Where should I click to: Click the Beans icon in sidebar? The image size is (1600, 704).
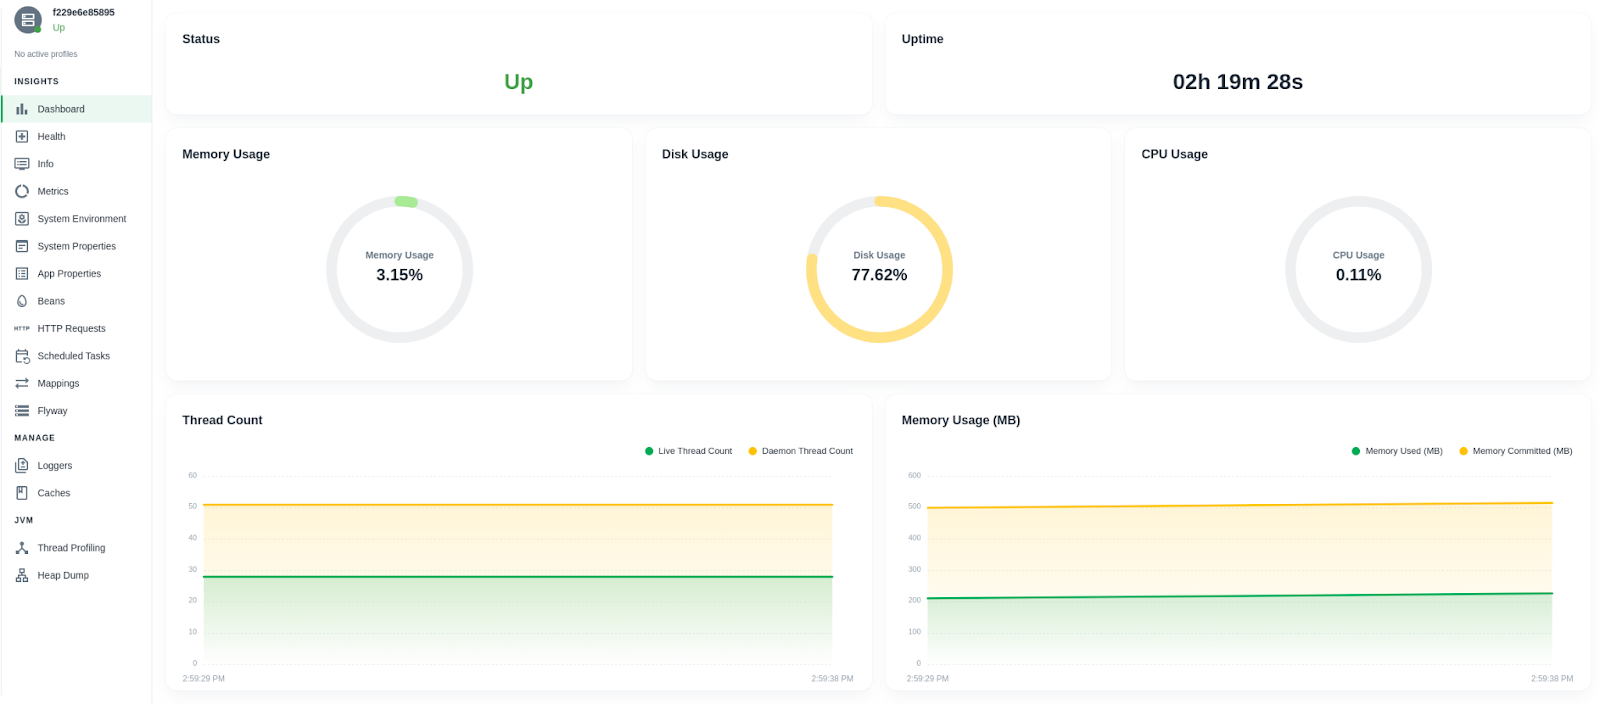click(x=22, y=301)
